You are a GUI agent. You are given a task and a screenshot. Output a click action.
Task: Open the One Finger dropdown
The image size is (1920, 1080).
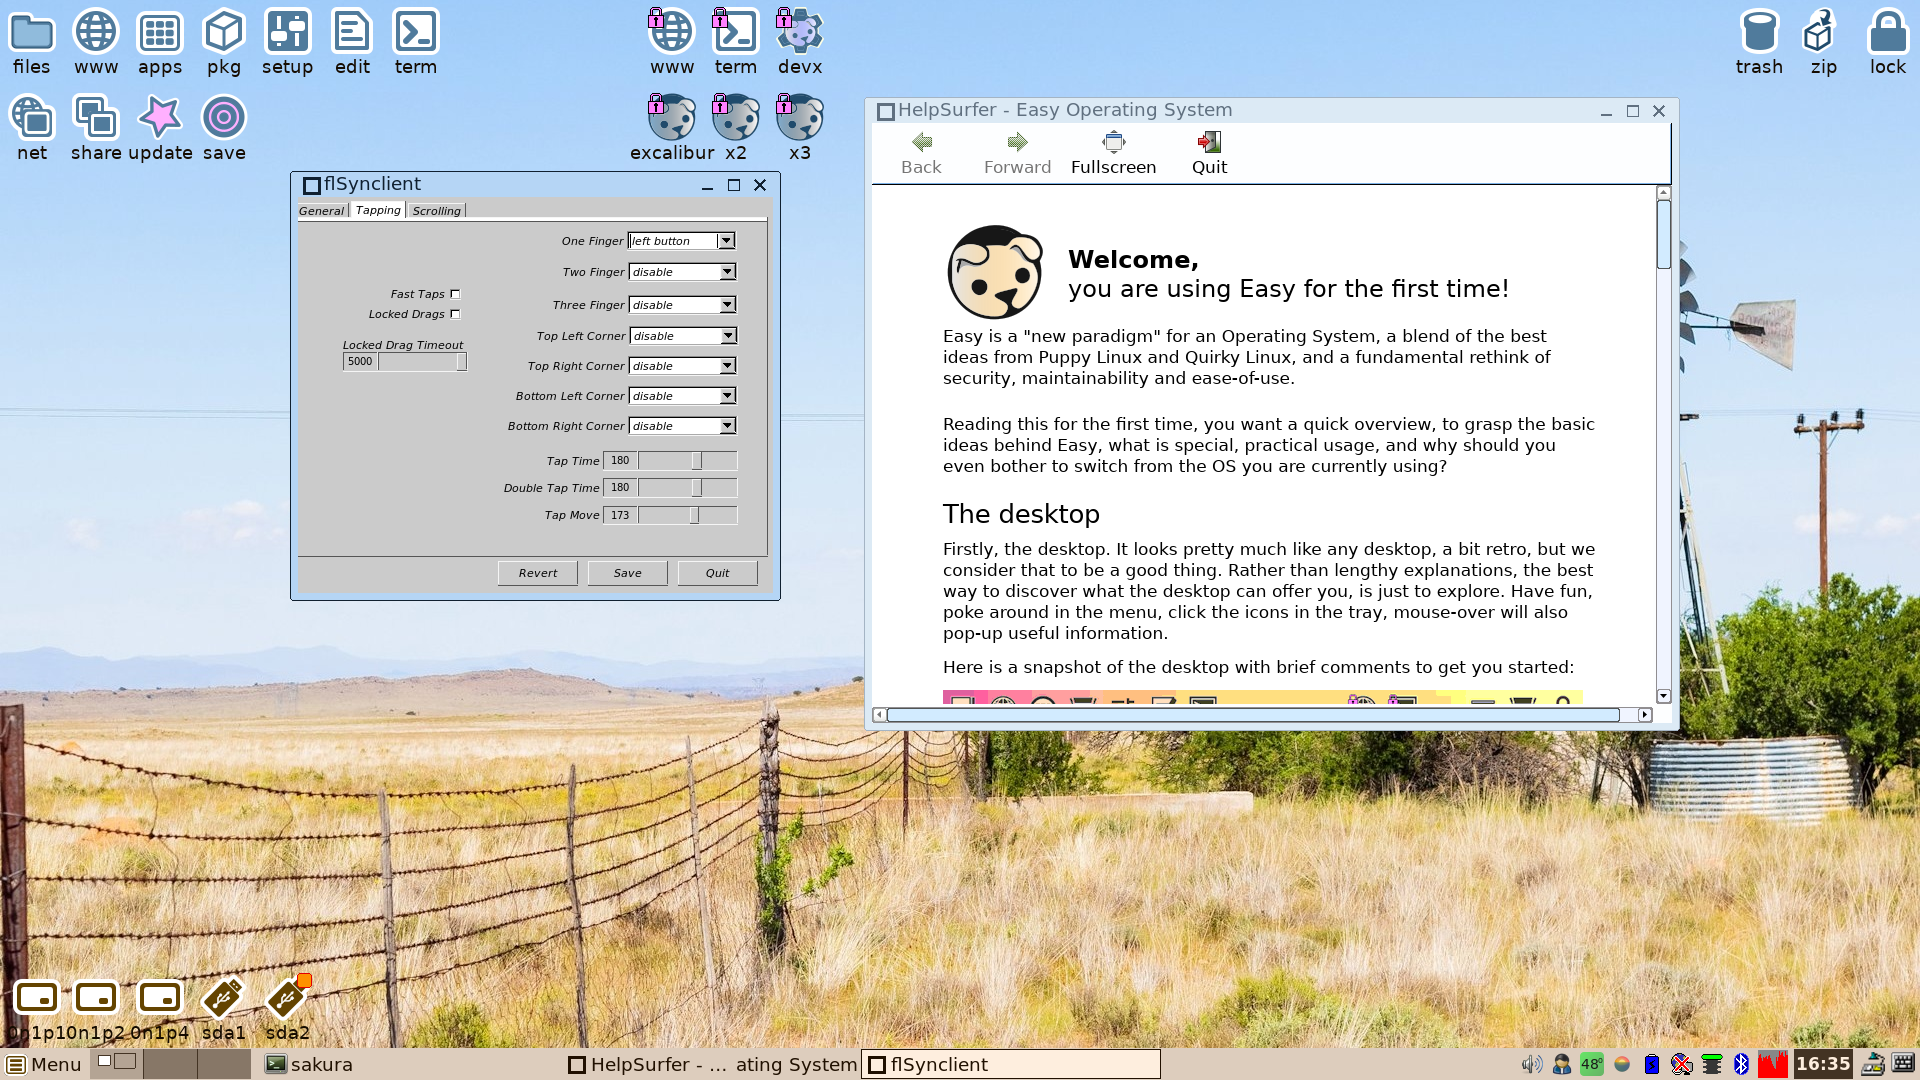pos(682,241)
